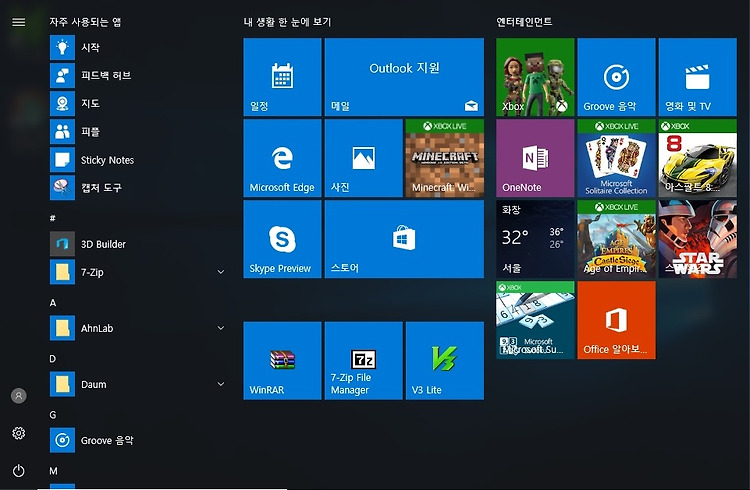
Task: Launch the Asphalt 8 racing tile
Action: pos(697,158)
